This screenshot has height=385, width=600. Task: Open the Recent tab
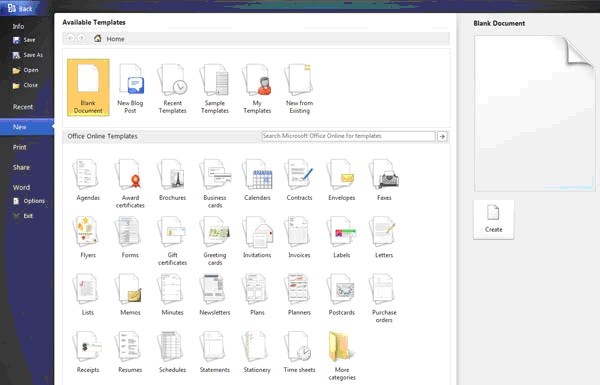[23, 107]
